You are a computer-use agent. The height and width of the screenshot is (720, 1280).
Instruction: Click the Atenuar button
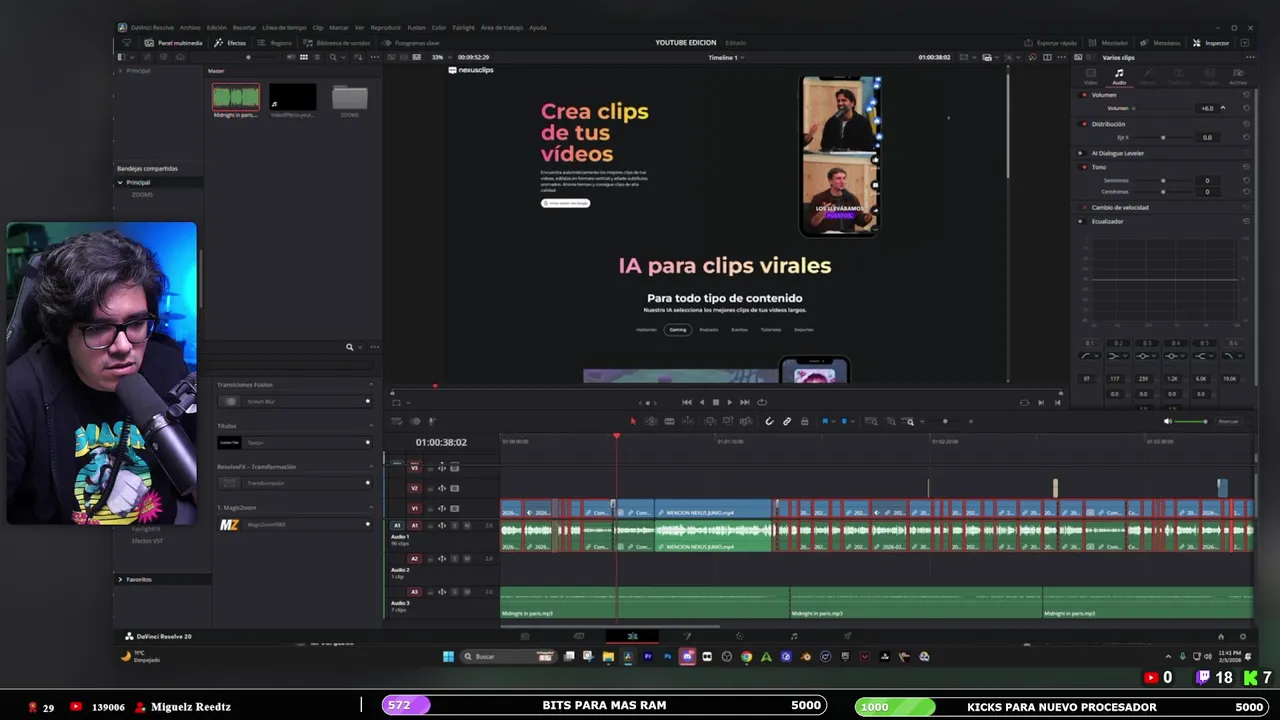click(1228, 421)
